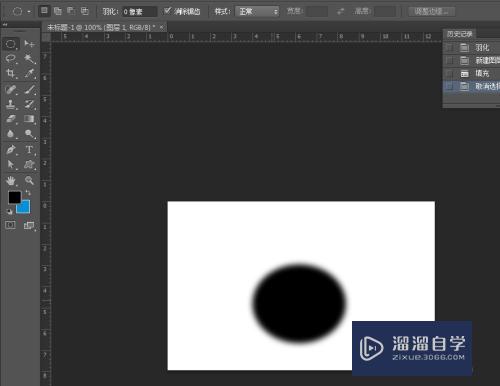Select the 未标题-1 document tab
Viewport: 500px width, 386px height.
click(x=100, y=27)
